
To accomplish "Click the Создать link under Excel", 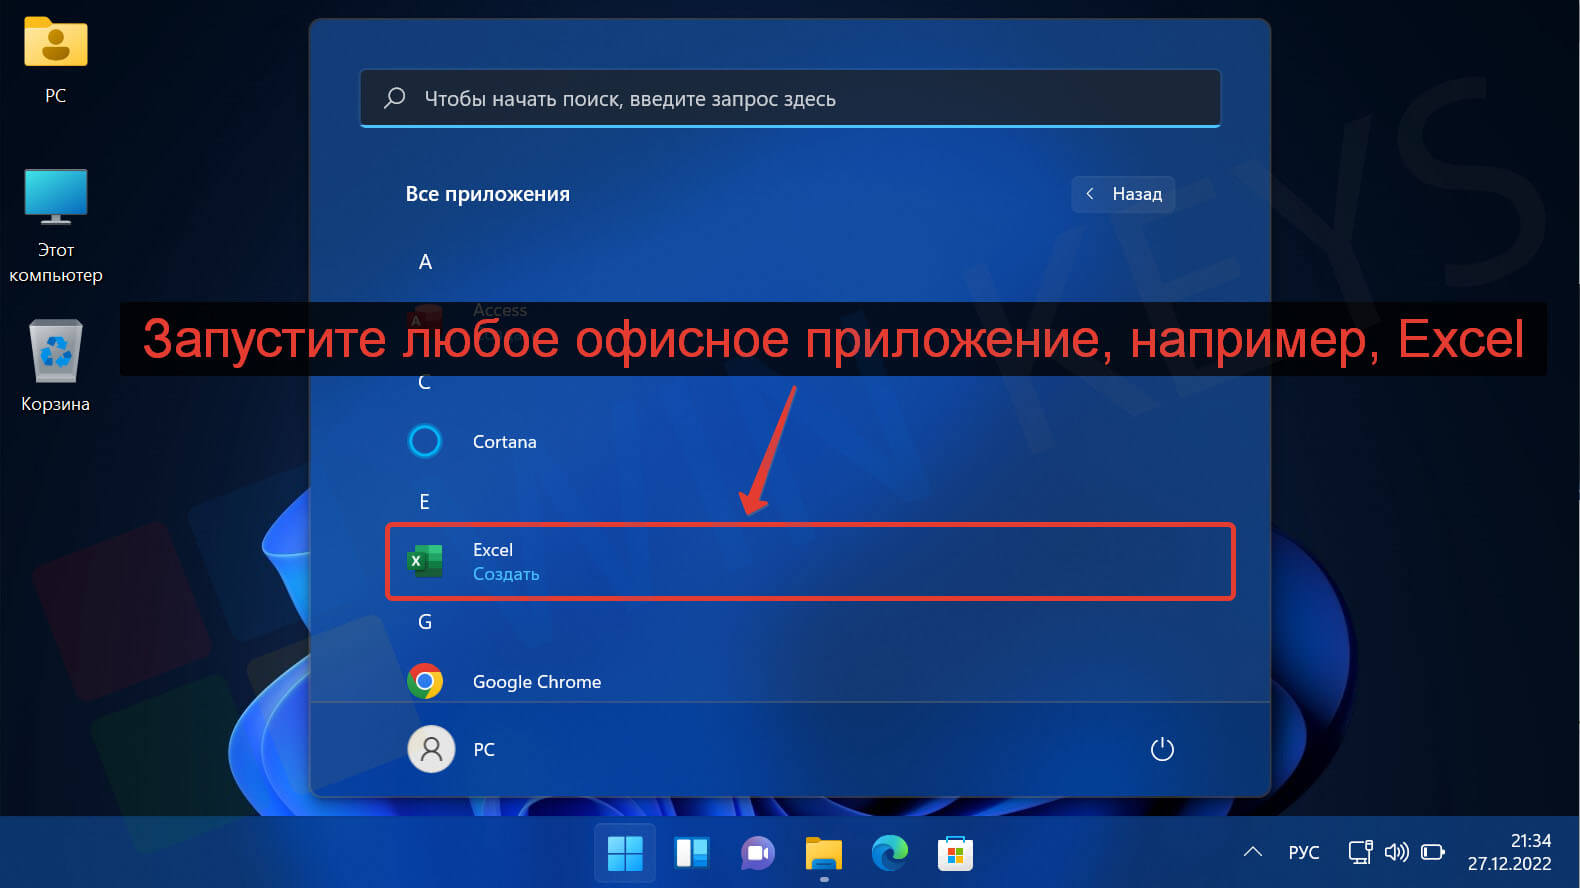I will click(x=506, y=575).
